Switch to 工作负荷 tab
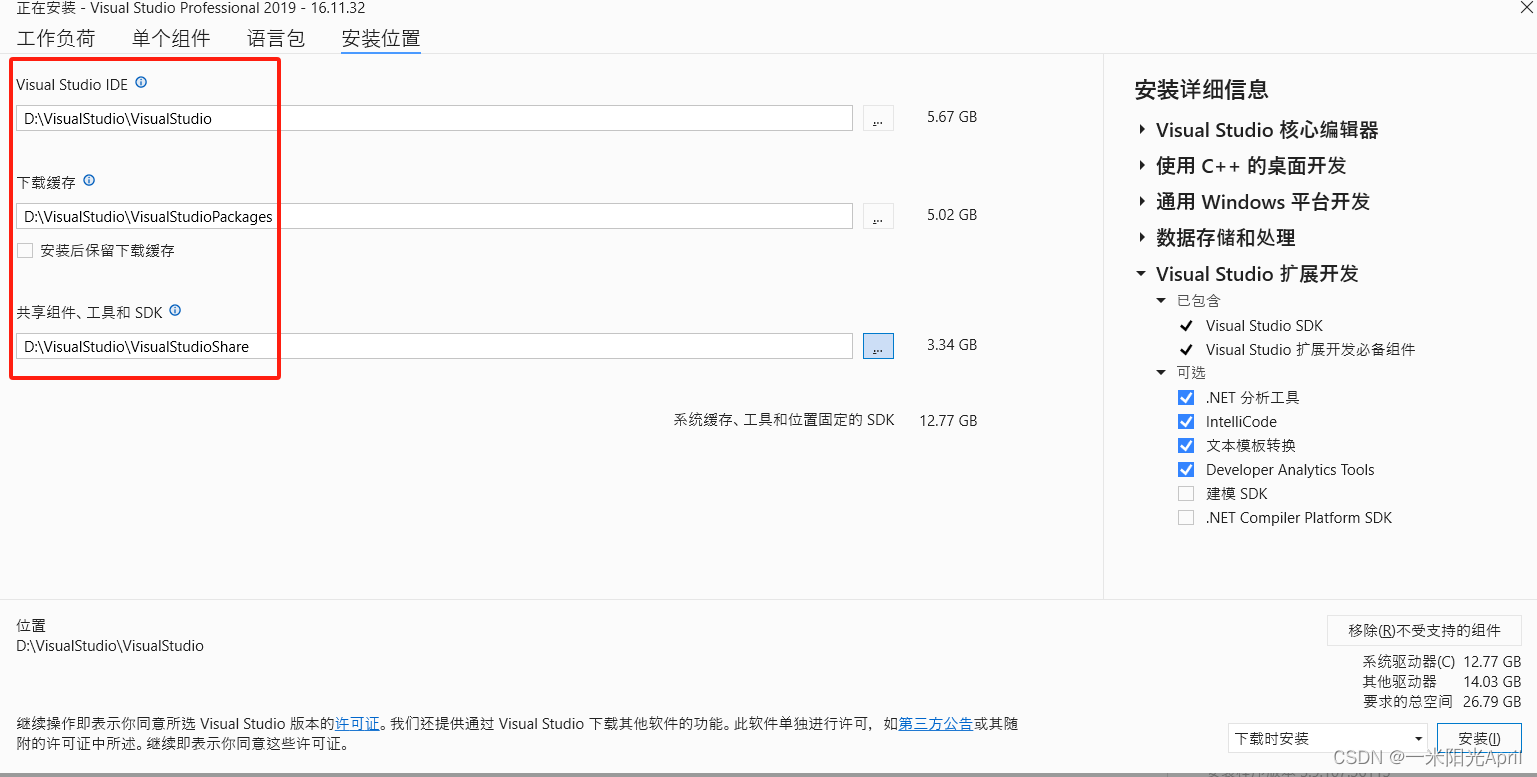Viewport: 1537px width, 777px height. (56, 39)
